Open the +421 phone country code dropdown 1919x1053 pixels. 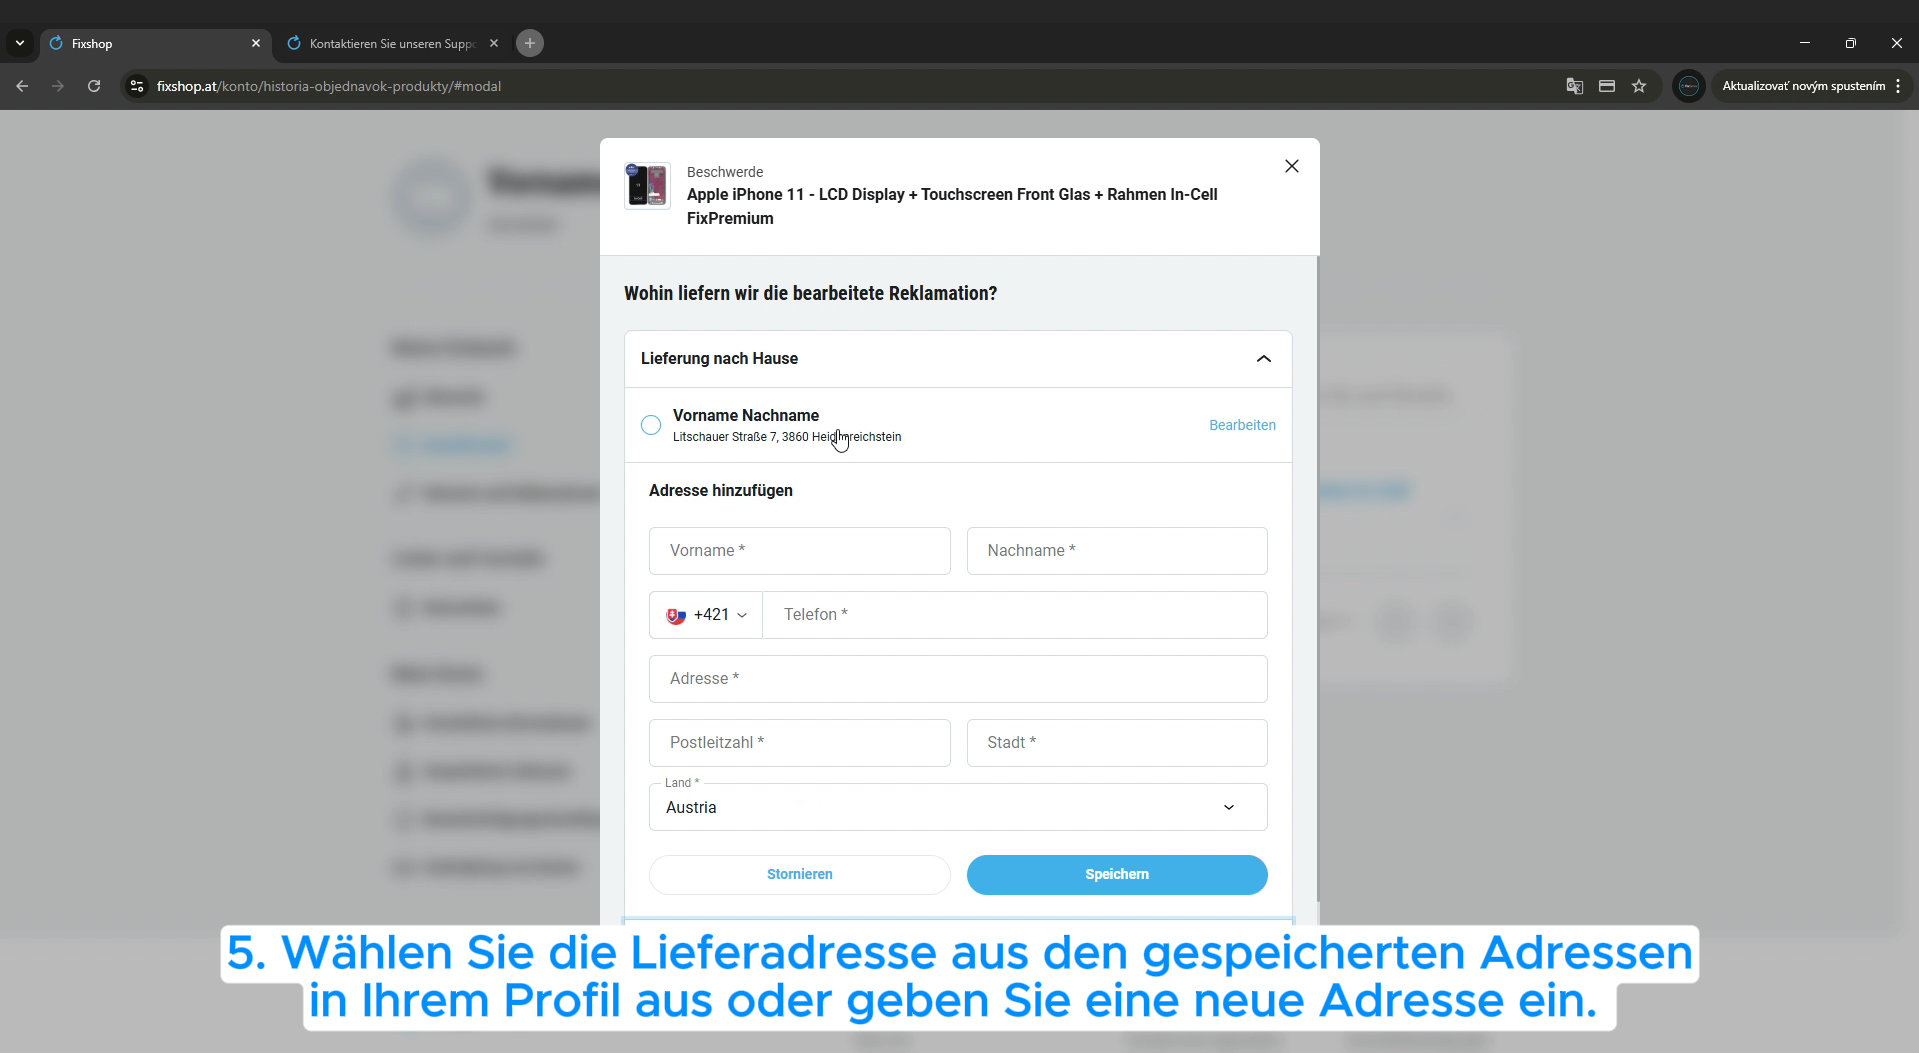point(706,615)
